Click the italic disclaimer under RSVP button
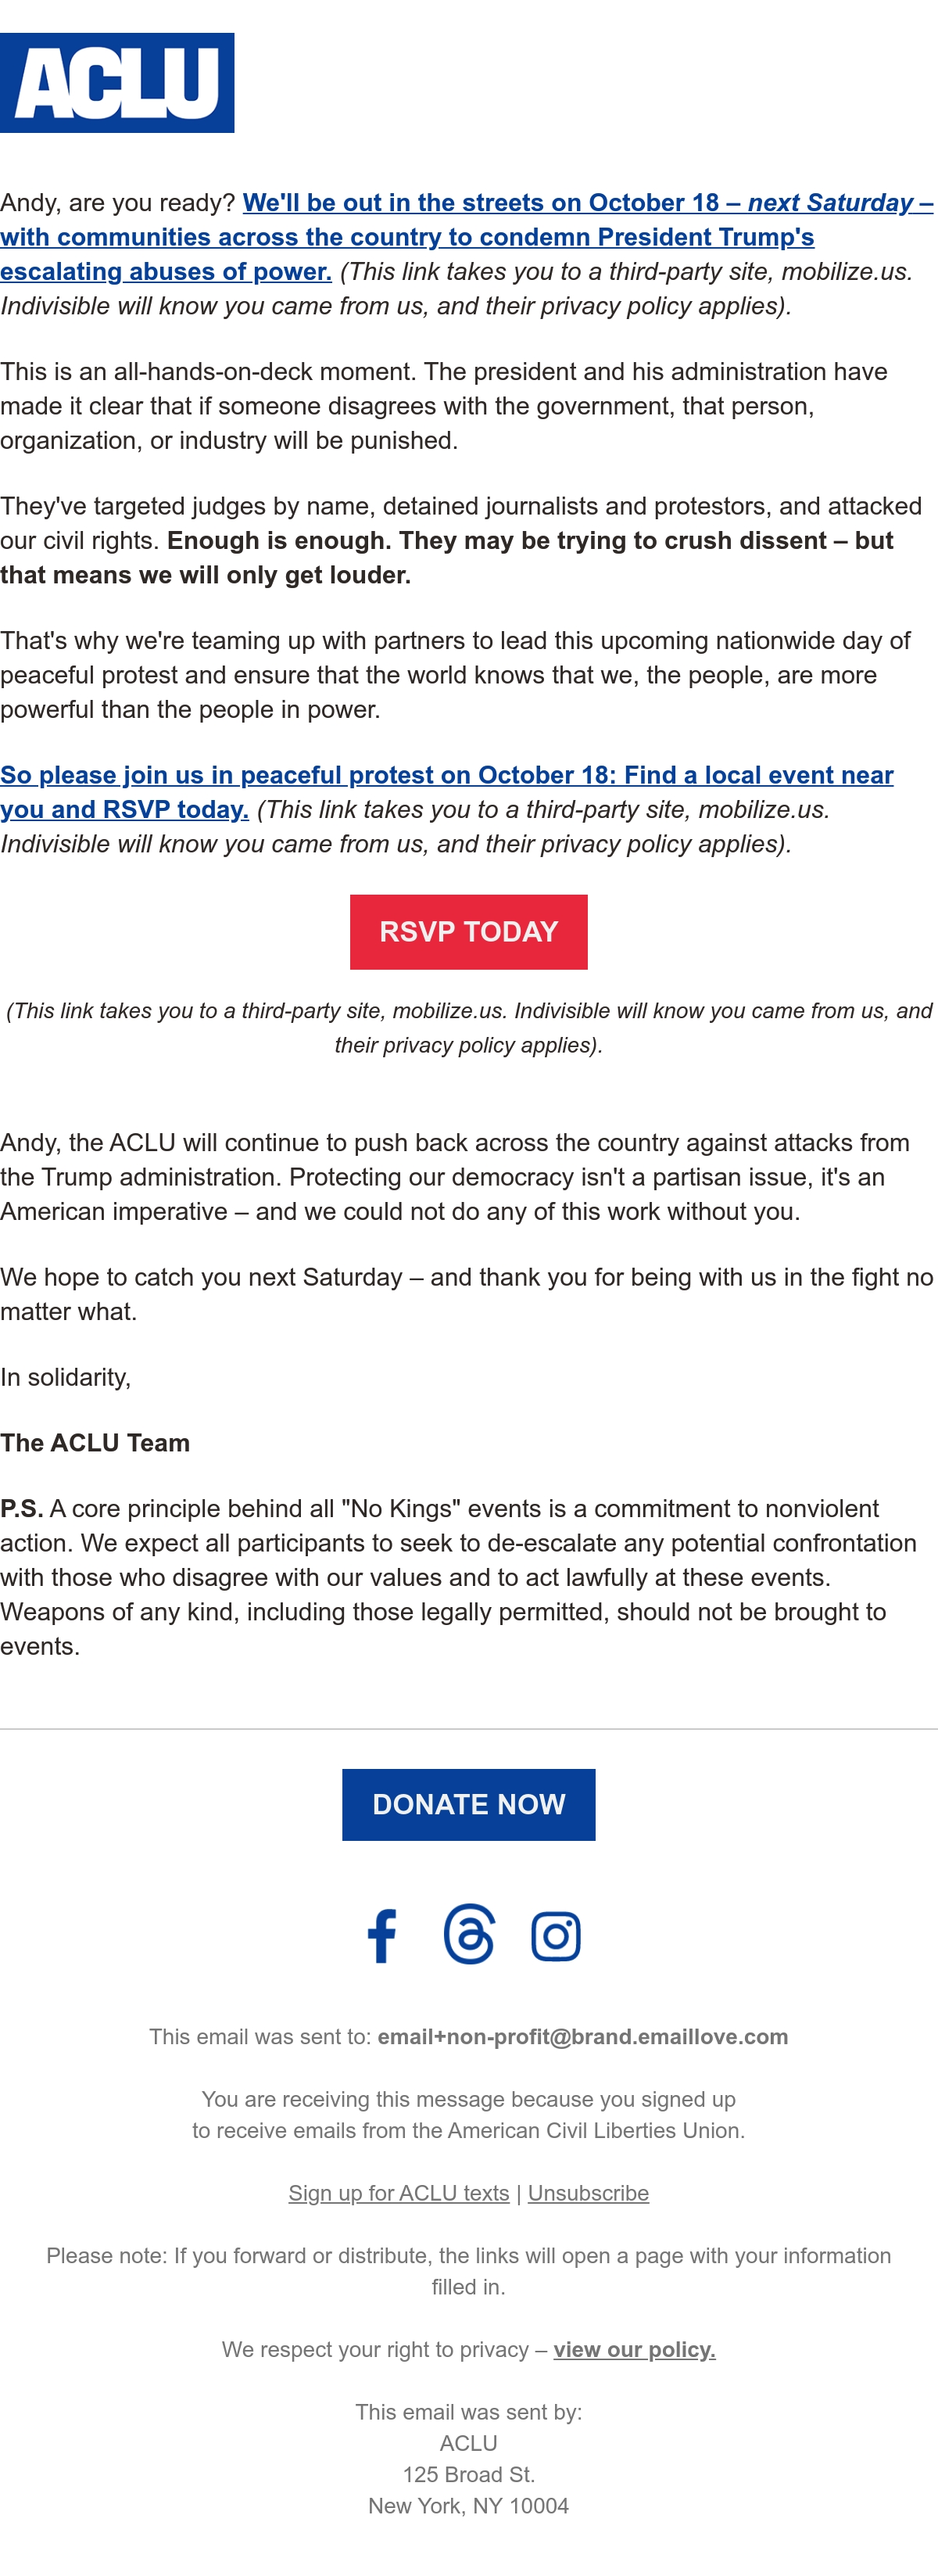 469,1028
